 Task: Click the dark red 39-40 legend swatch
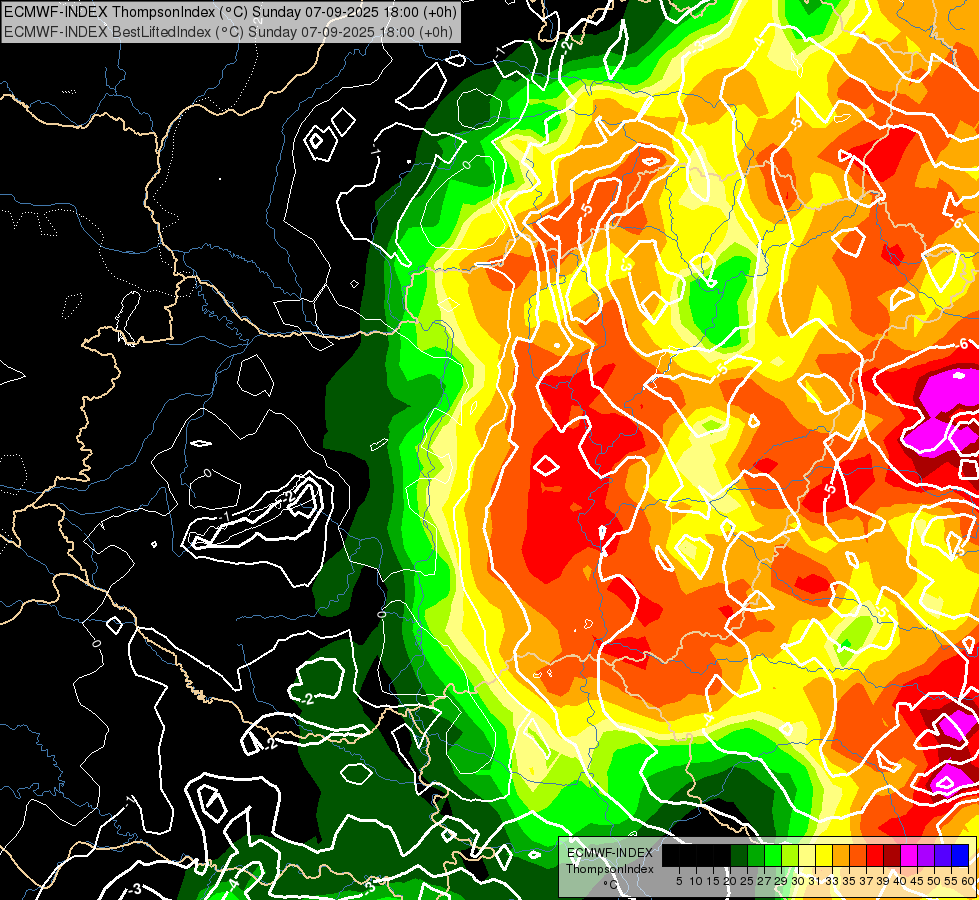point(892,855)
